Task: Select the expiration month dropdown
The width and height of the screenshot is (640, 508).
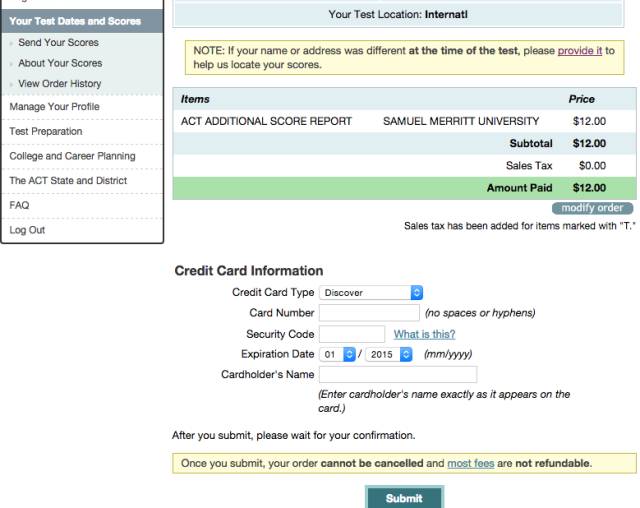Action: click(338, 354)
